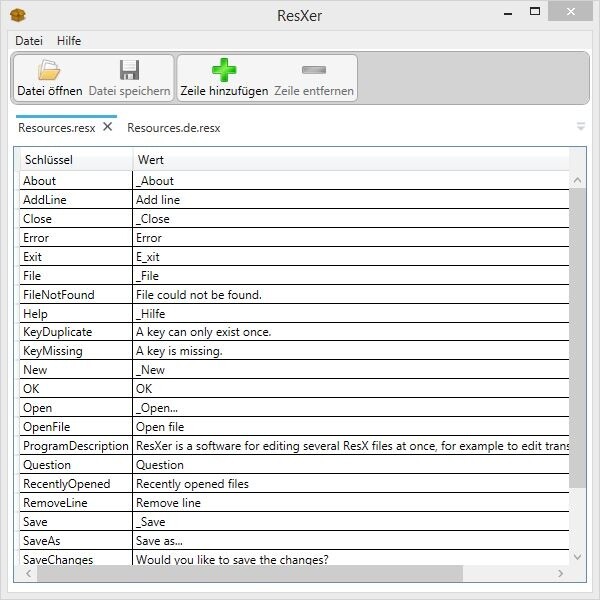Select the OK key cell
The image size is (600, 600).
pyautogui.click(x=76, y=388)
